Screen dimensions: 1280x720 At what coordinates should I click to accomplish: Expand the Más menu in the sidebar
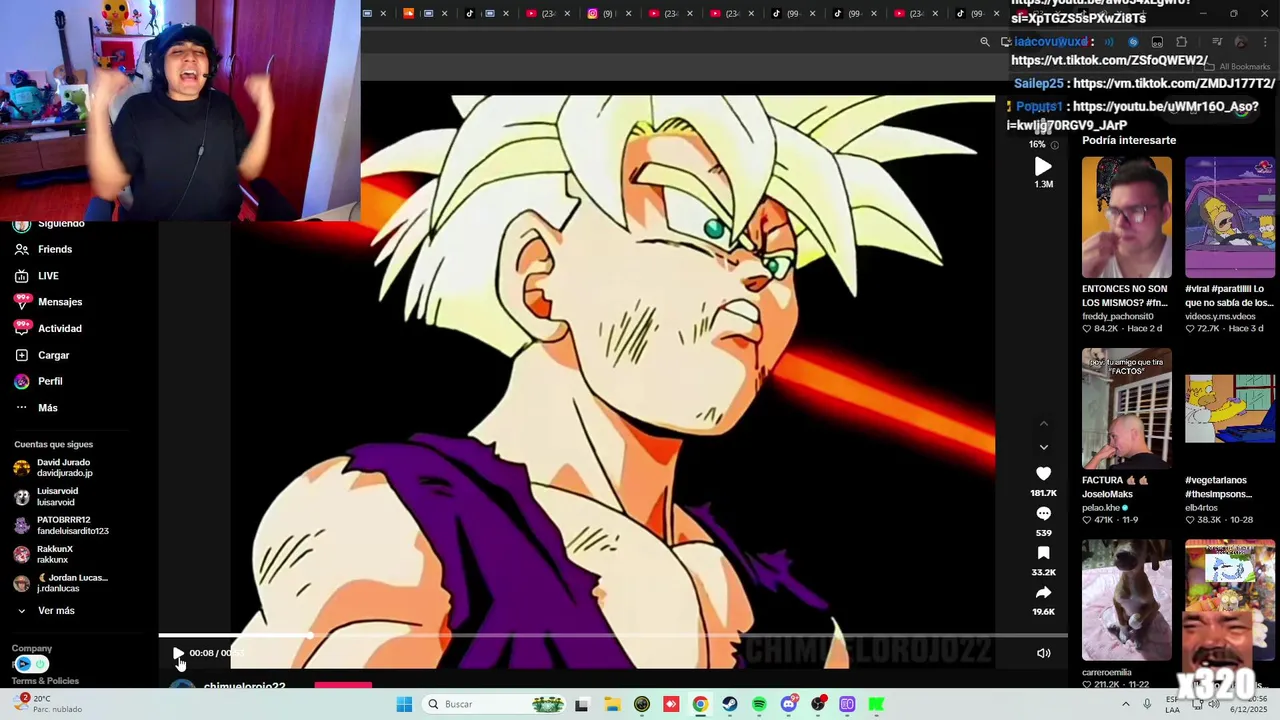pos(47,408)
